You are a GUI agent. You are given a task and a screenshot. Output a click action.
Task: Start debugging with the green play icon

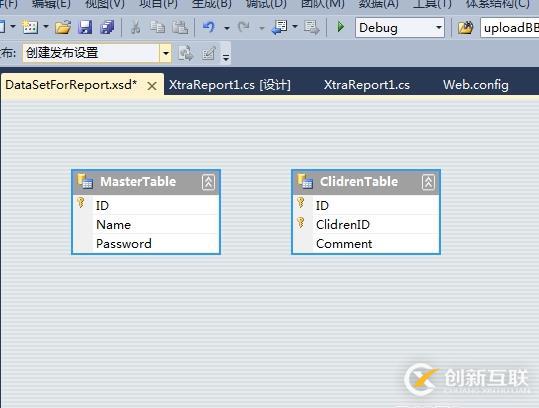click(x=340, y=27)
